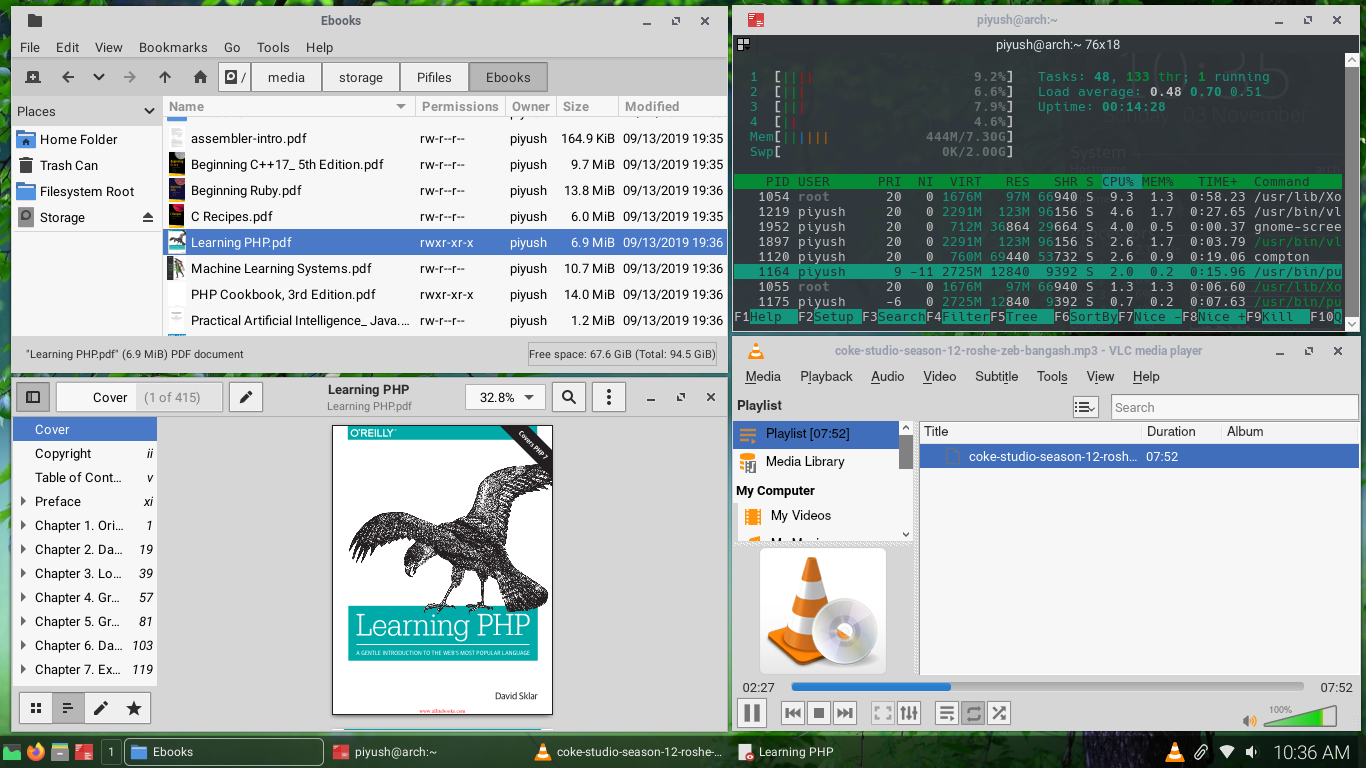The image size is (1366, 768).
Task: Toggle loop repeat mode in VLC
Action: [x=973, y=713]
